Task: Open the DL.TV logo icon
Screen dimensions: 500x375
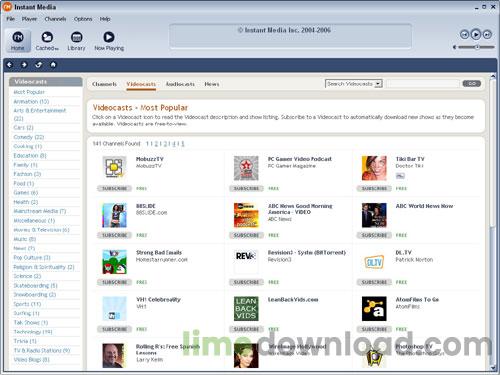Action: coord(374,262)
